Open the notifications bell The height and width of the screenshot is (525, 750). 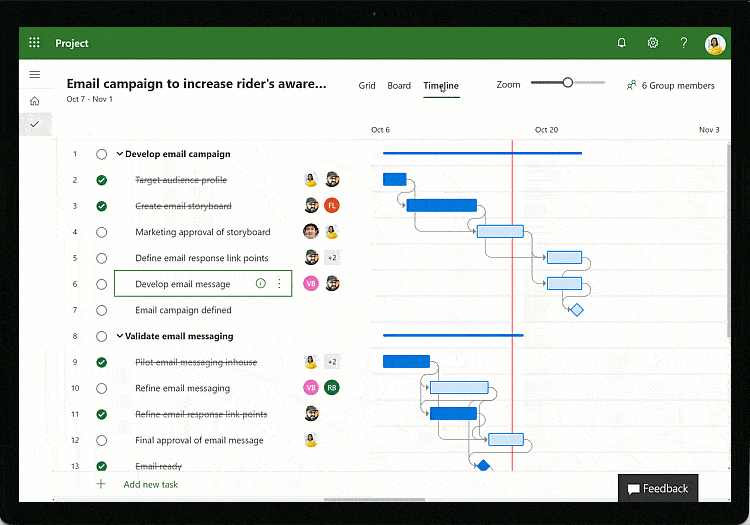click(621, 43)
